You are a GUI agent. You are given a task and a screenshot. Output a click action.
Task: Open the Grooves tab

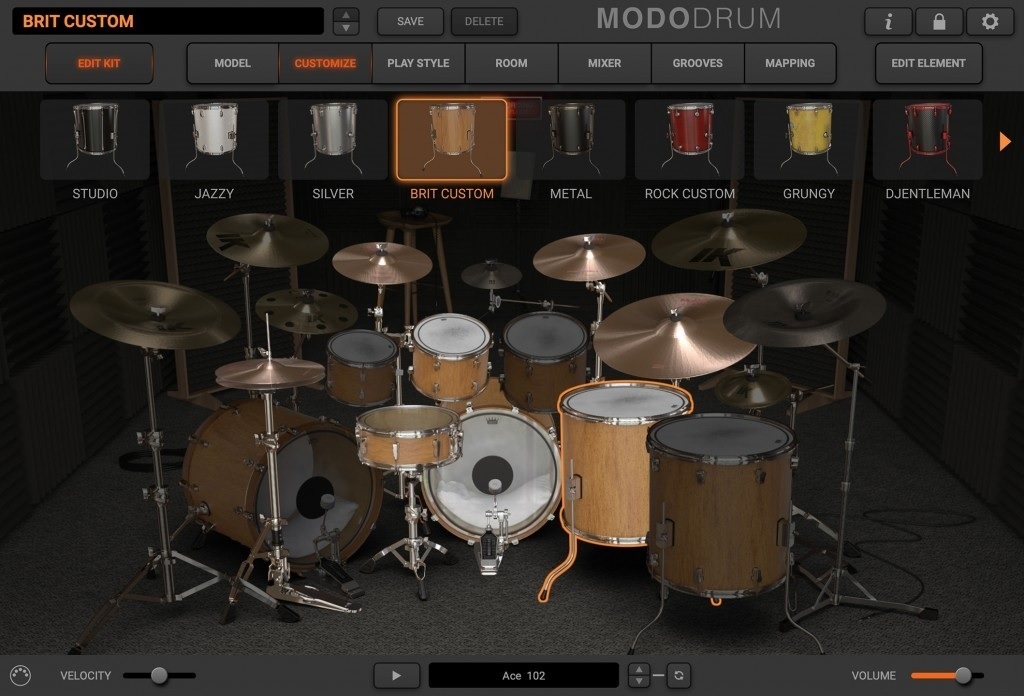click(697, 63)
